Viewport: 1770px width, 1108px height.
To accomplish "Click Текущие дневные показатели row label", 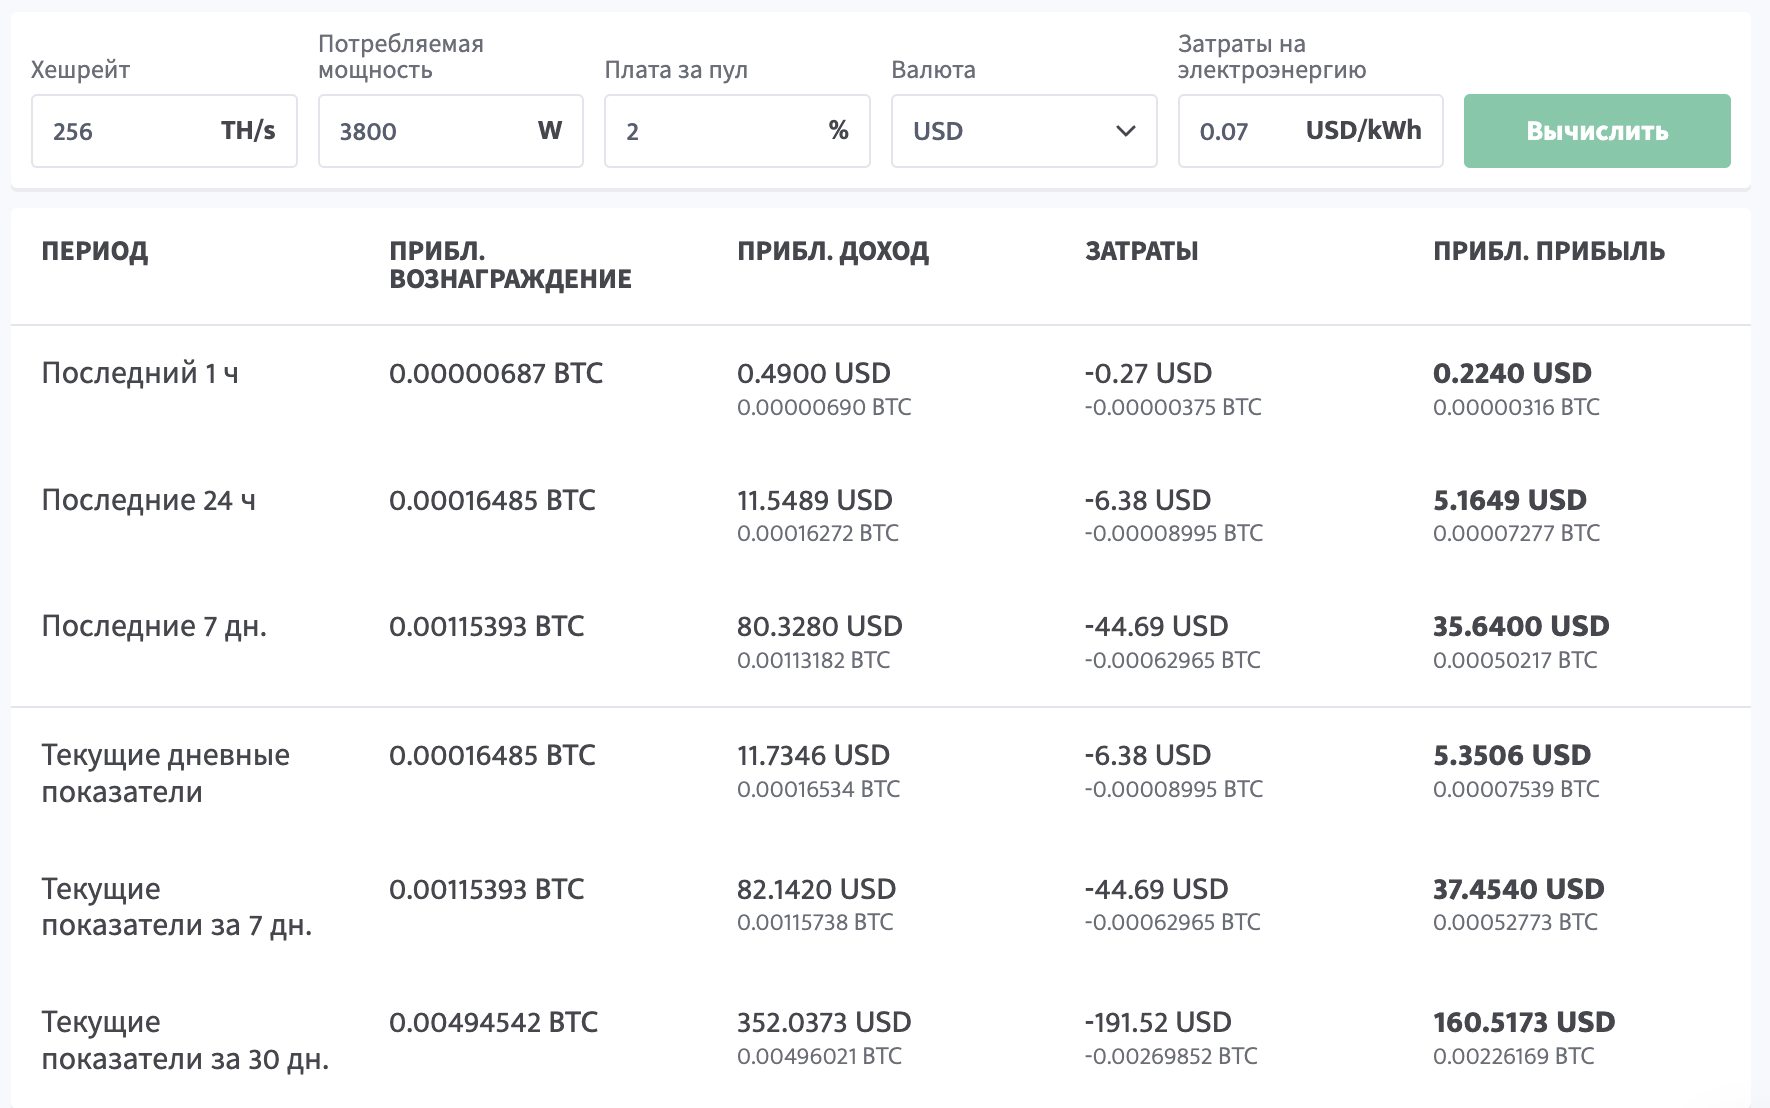I will pos(165,773).
